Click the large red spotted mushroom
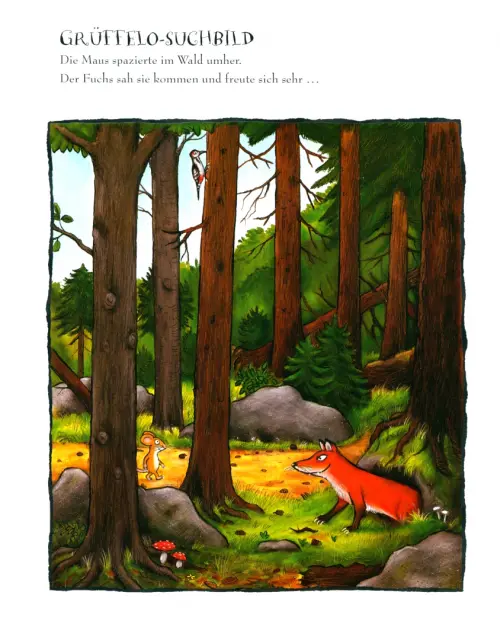500x640 pixels. tap(164, 551)
